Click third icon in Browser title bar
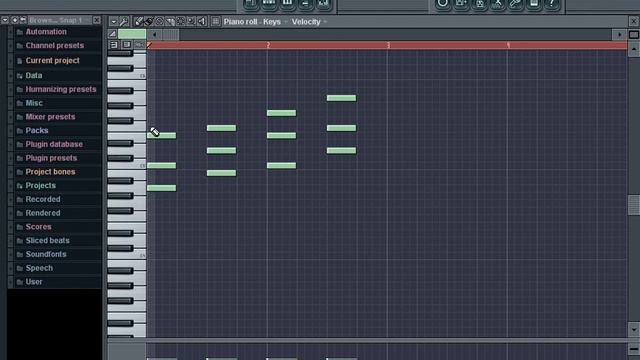 tap(23, 20)
